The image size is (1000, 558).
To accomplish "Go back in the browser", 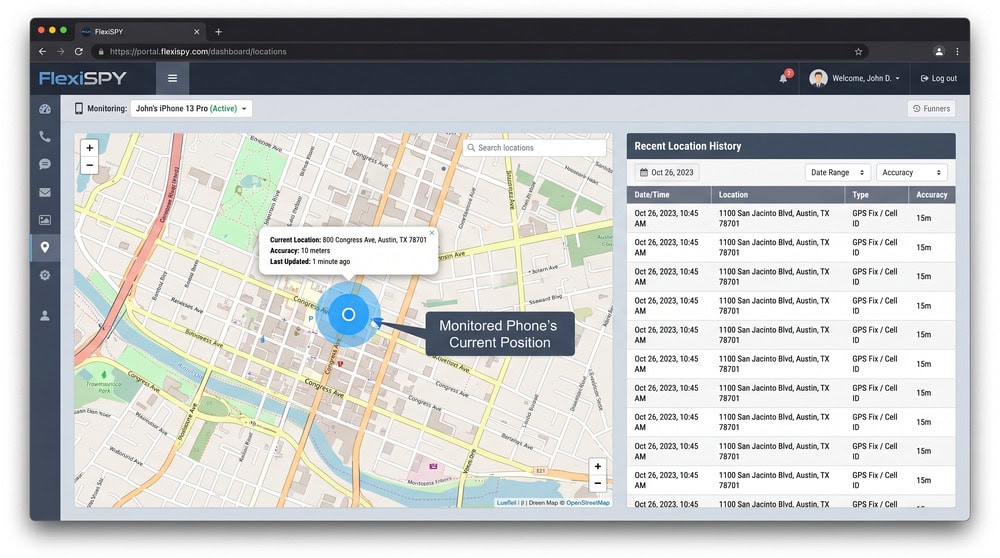I will [42, 52].
